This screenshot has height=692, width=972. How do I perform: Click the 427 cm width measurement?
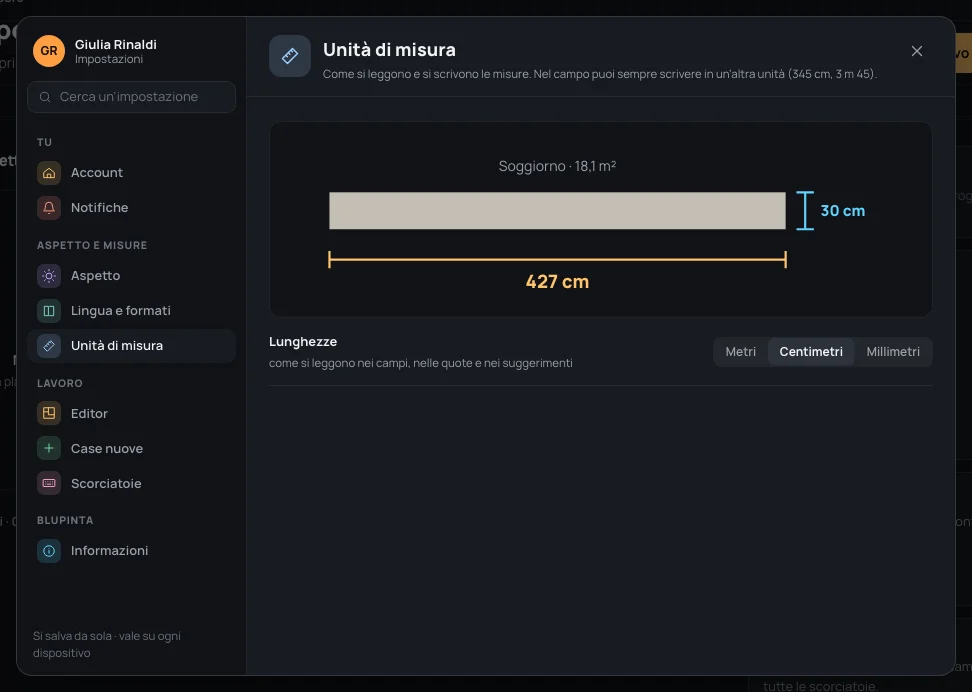tap(557, 282)
